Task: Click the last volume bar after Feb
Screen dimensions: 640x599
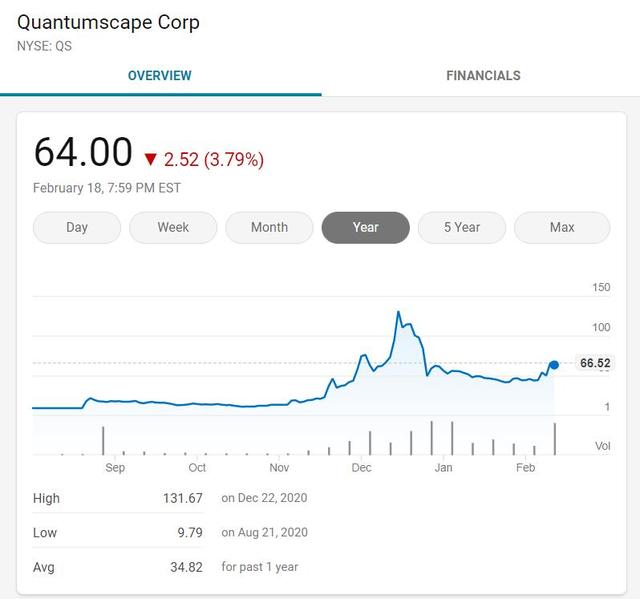Action: click(x=555, y=439)
